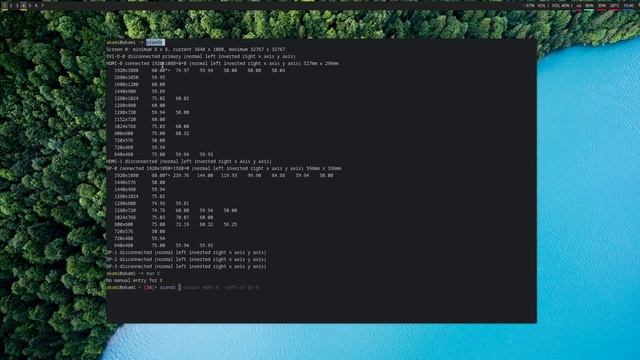Image resolution: width=640 pixels, height=360 pixels.
Task: Switch to workspace 7 in top bar
Action: click(x=42, y=5)
